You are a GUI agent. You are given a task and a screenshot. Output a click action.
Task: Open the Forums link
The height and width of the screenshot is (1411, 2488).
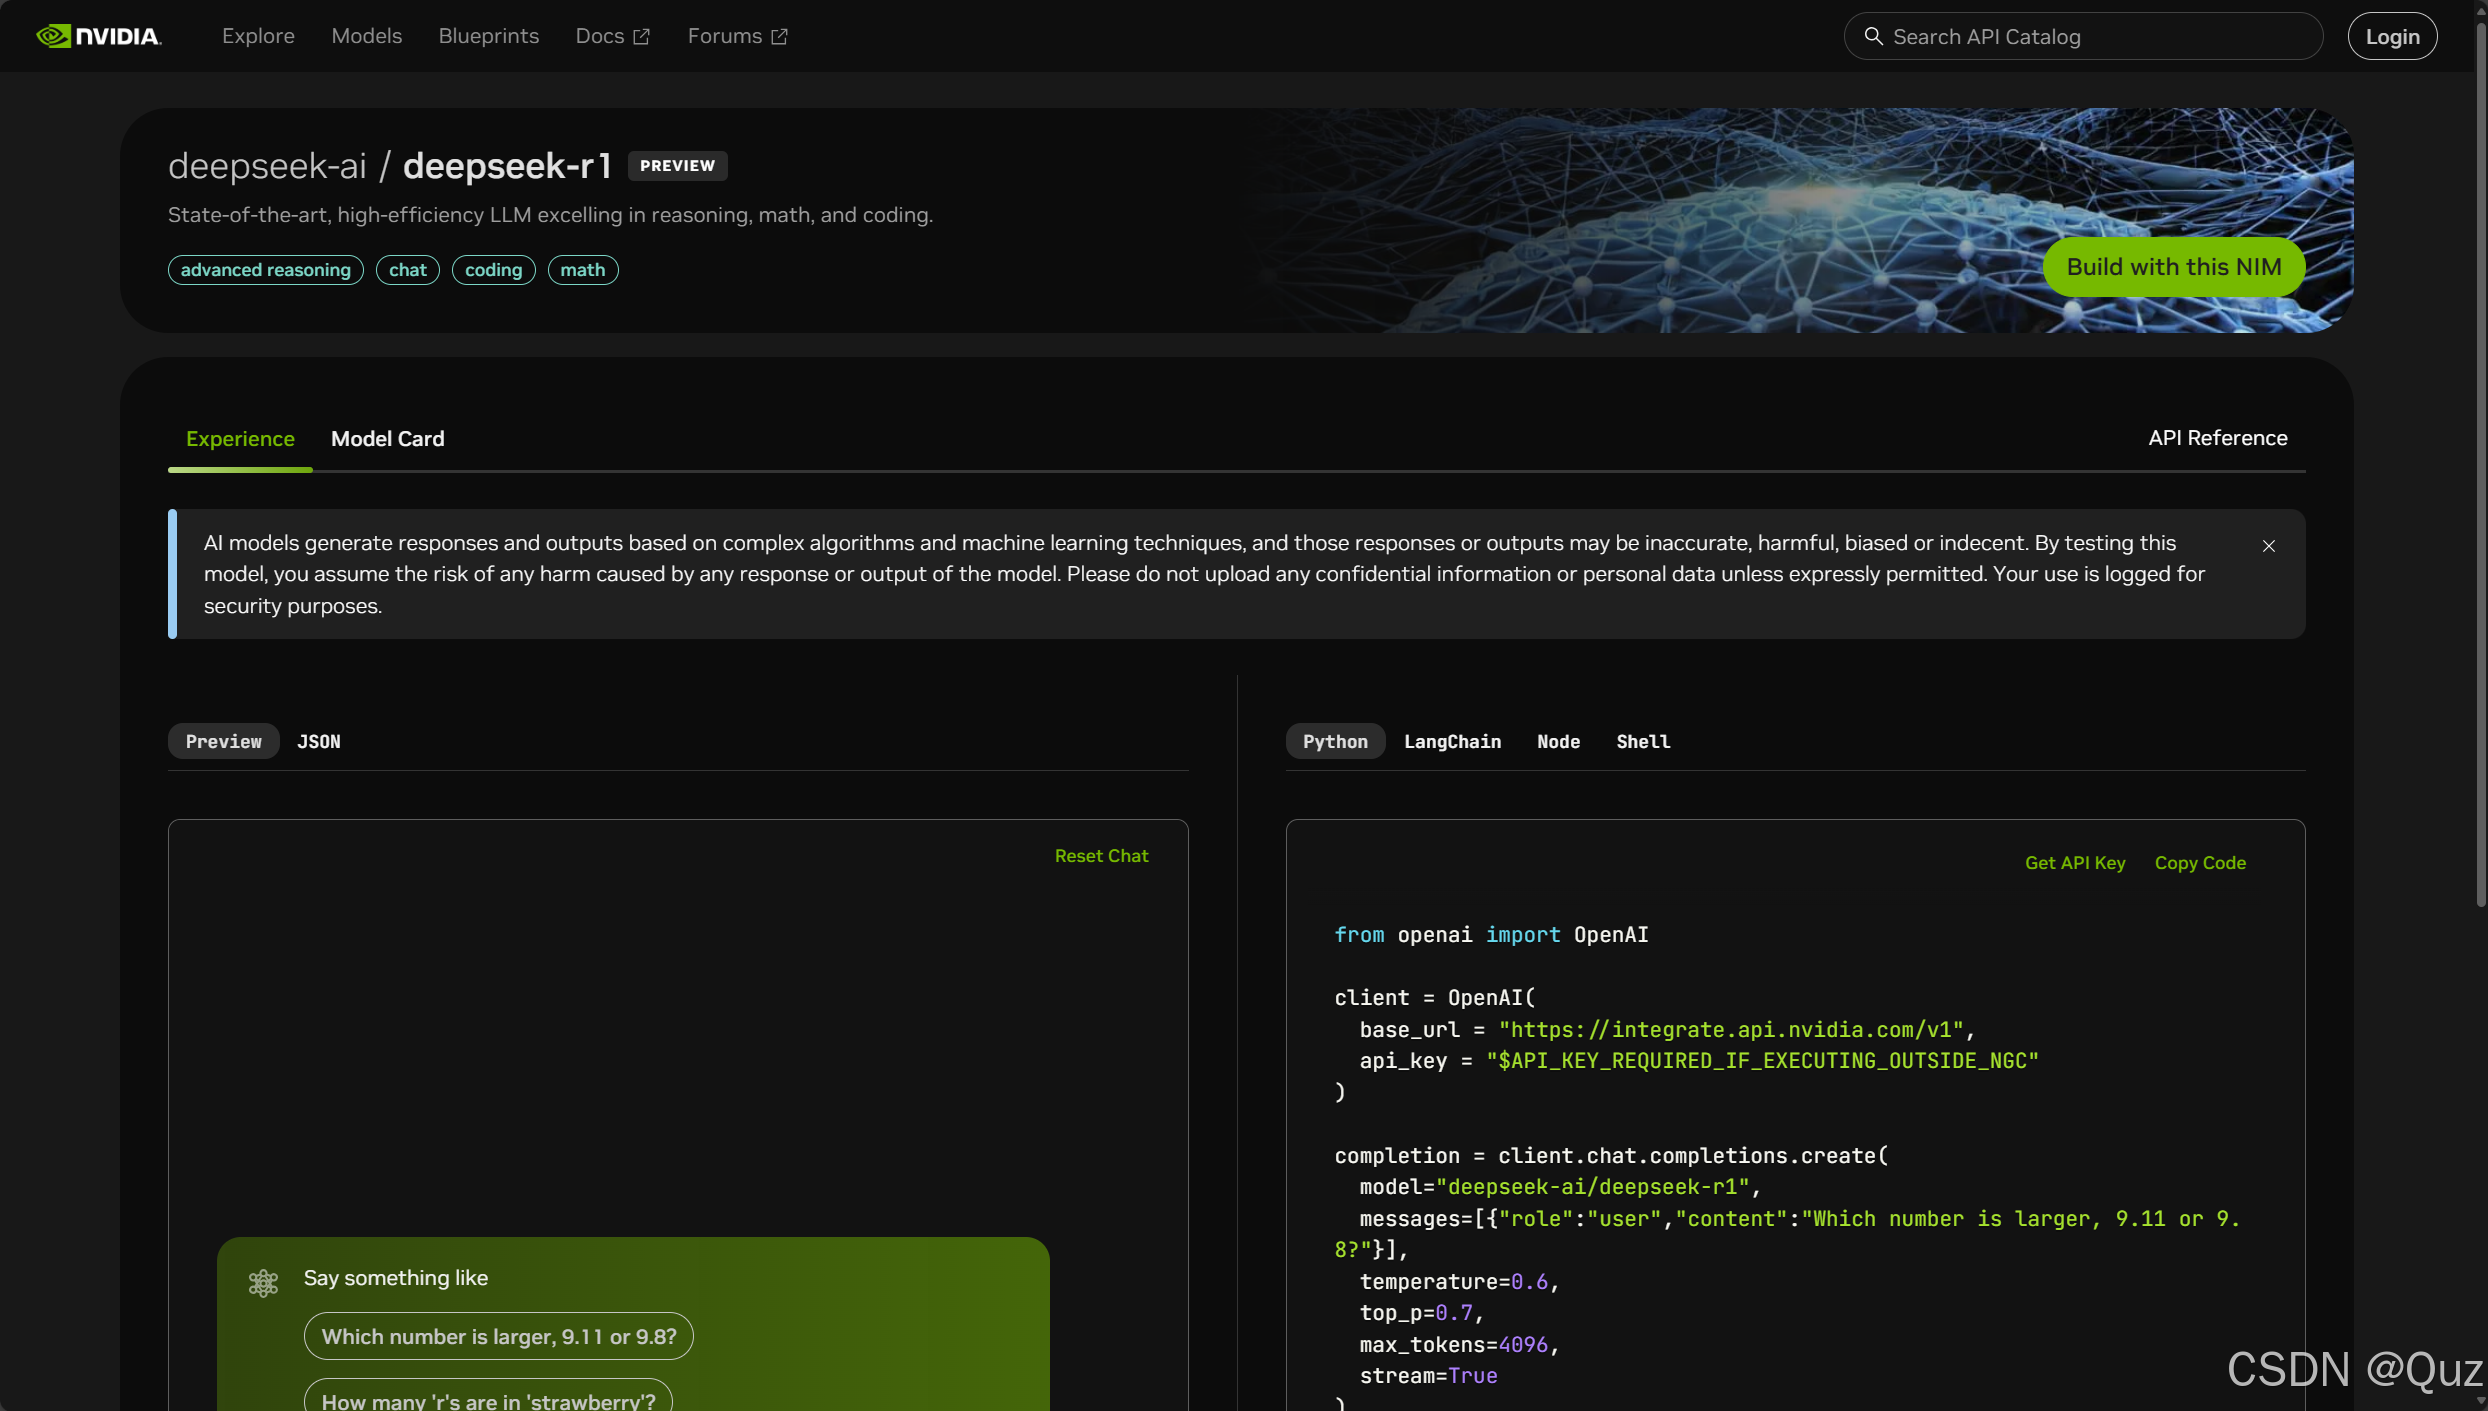(738, 36)
